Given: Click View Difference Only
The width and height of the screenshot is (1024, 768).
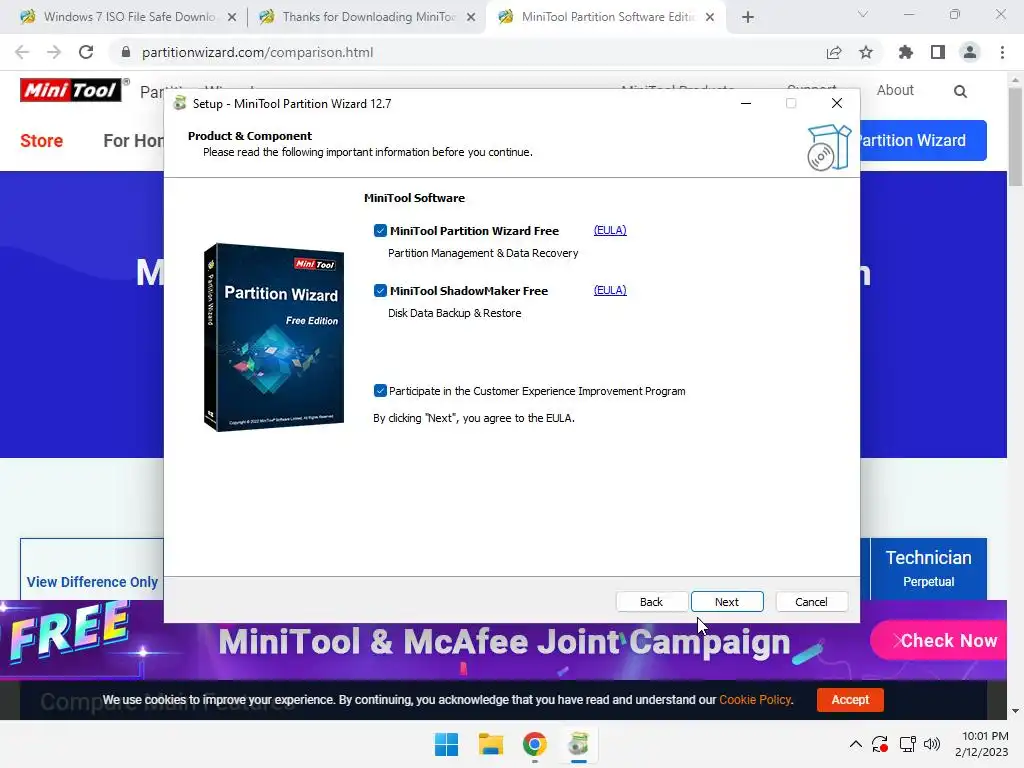Looking at the screenshot, I should (x=92, y=582).
